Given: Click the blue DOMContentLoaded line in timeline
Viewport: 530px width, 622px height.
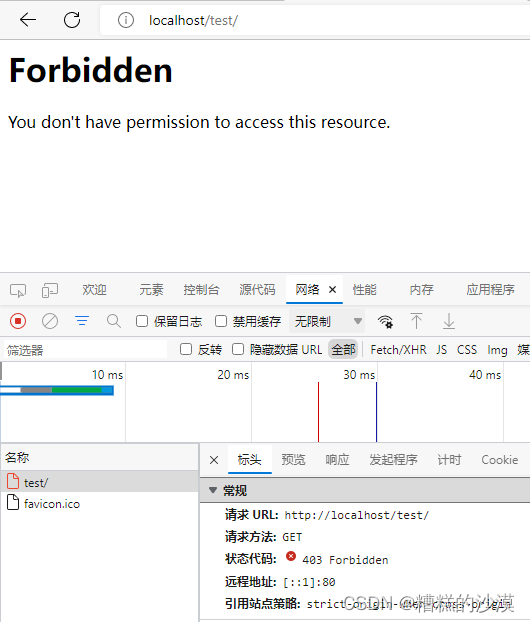Looking at the screenshot, I should (x=376, y=412).
